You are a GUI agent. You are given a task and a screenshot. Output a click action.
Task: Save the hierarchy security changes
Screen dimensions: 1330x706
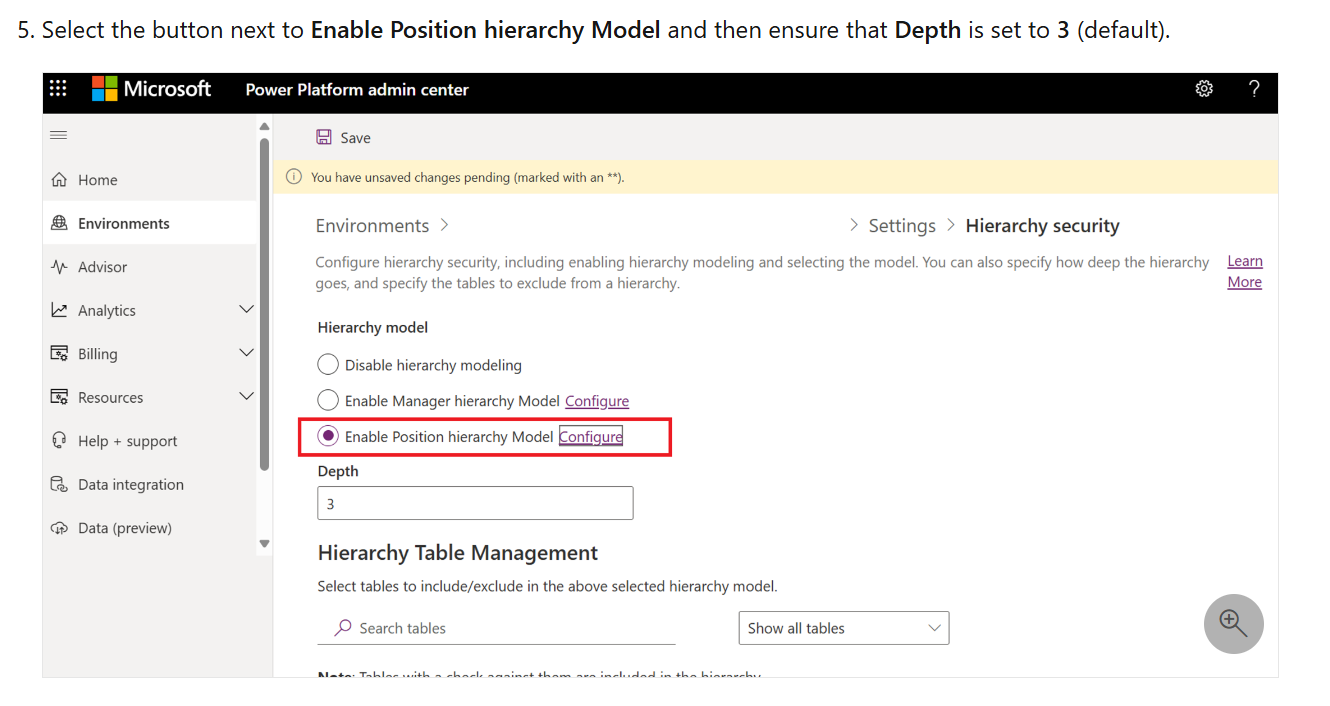point(343,137)
